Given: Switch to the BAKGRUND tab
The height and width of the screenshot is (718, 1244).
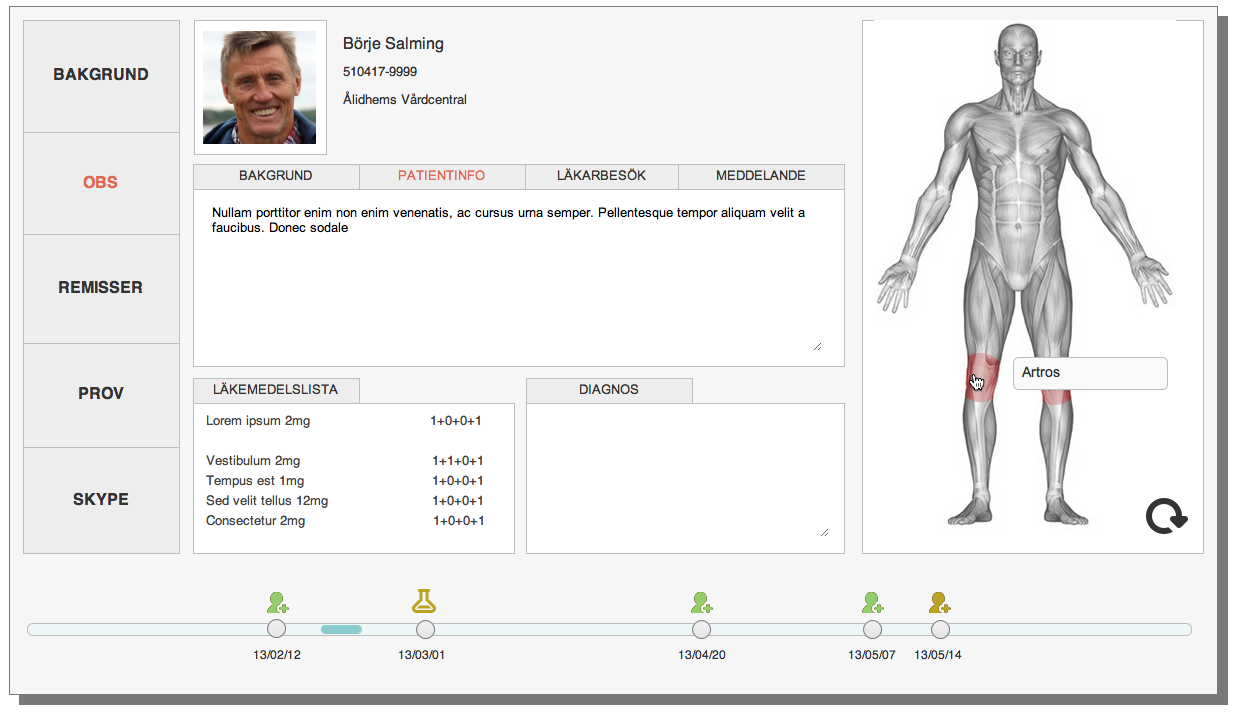Looking at the screenshot, I should 276,176.
